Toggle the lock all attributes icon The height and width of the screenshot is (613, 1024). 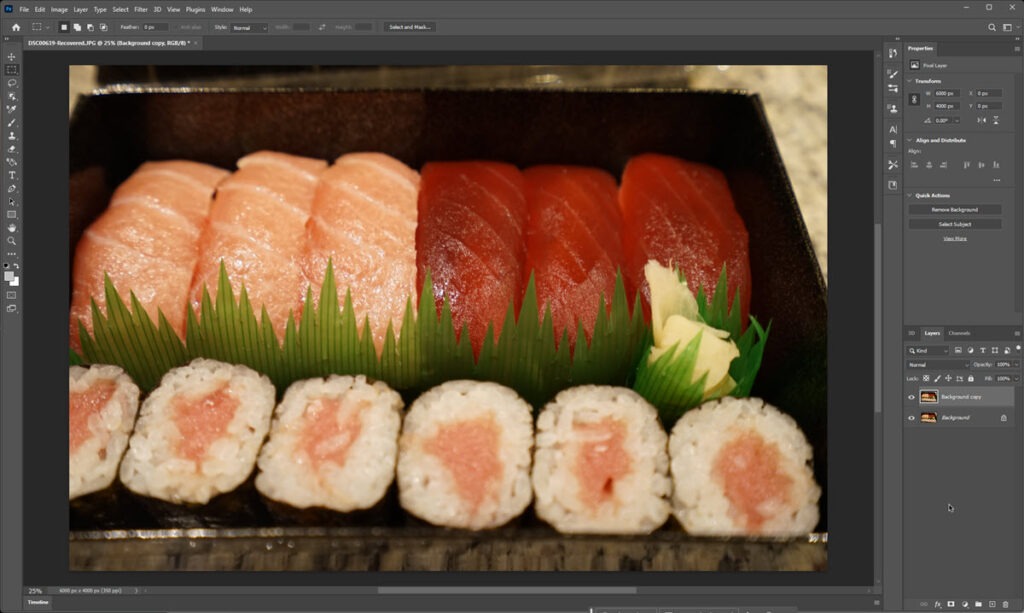968,379
